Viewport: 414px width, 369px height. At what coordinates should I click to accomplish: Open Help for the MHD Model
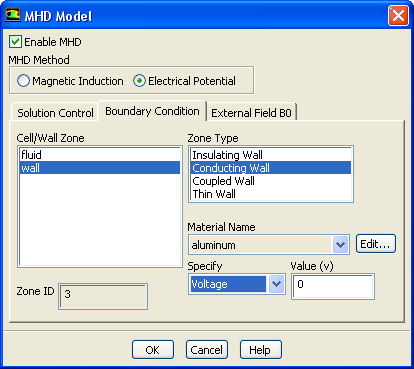260,350
